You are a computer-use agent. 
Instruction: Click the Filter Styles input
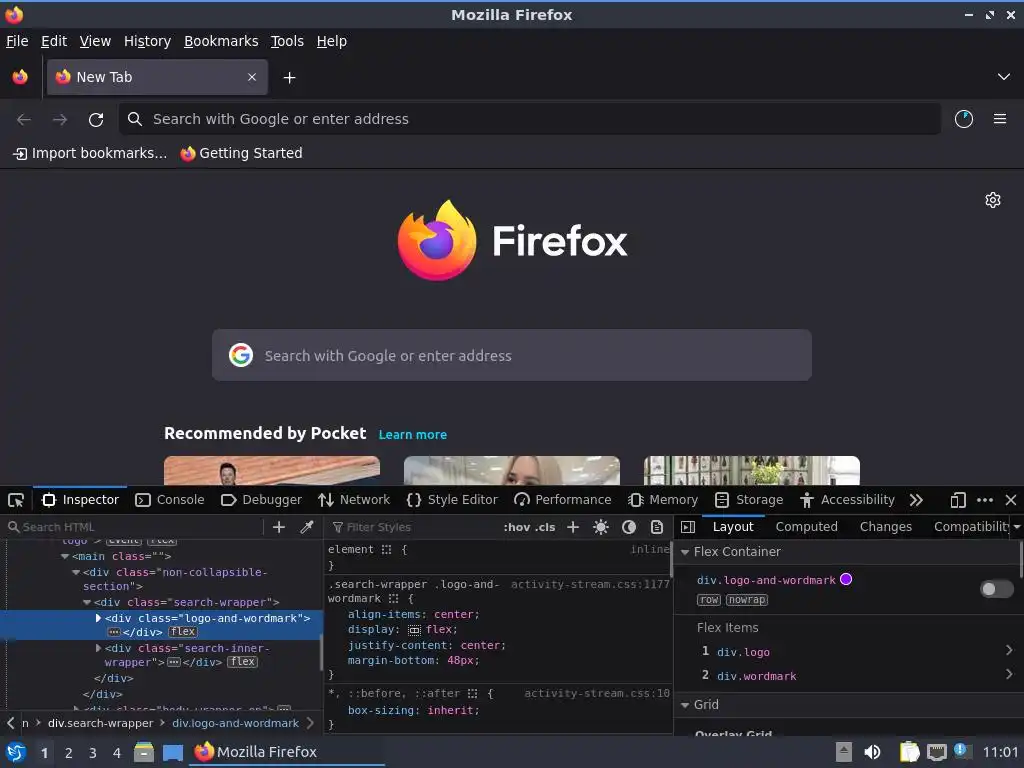[x=415, y=527]
